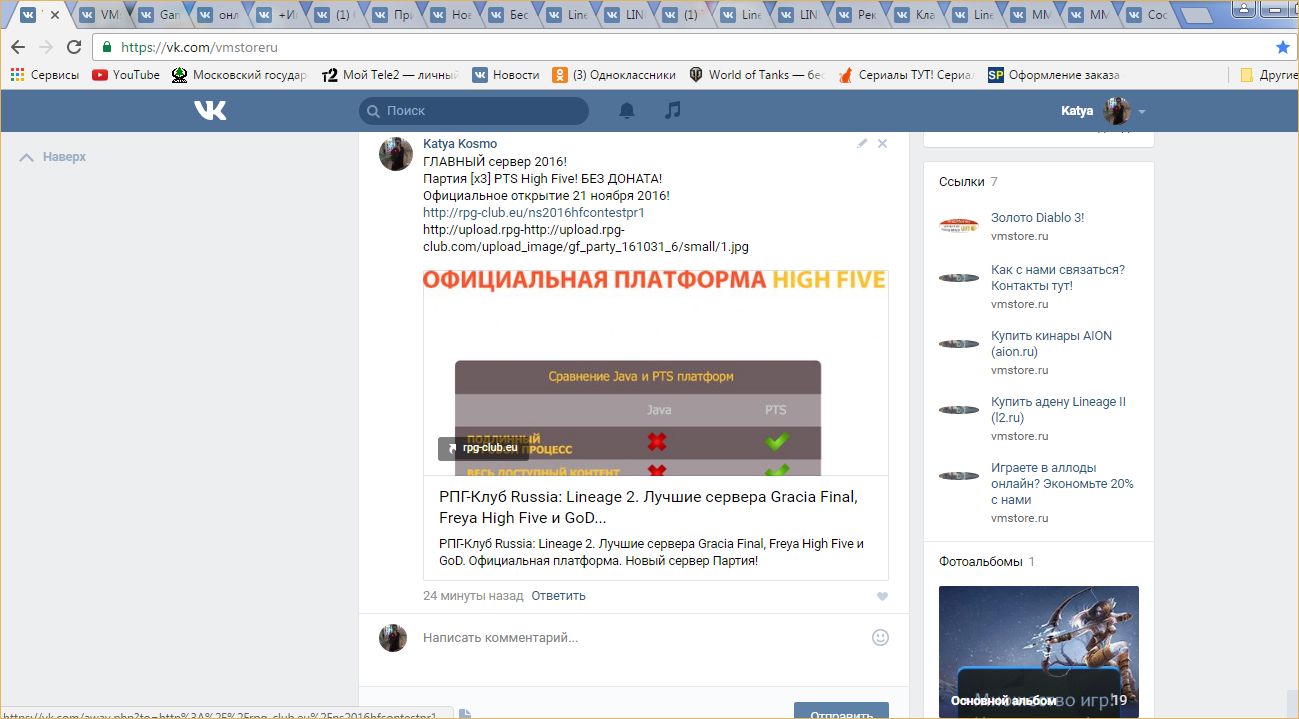Focus the Написать комментарий input
This screenshot has width=1299, height=719.
(640, 637)
